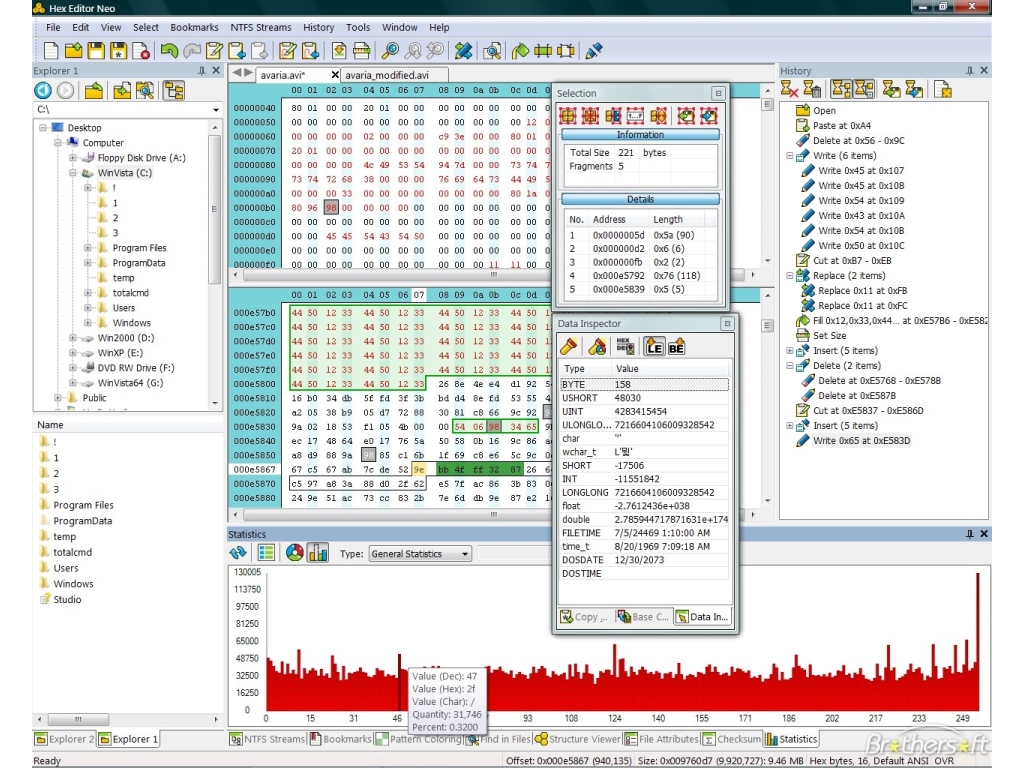Screen dimensions: 1024x768
Task: Switch Statistics to list view icon
Action: (x=266, y=553)
